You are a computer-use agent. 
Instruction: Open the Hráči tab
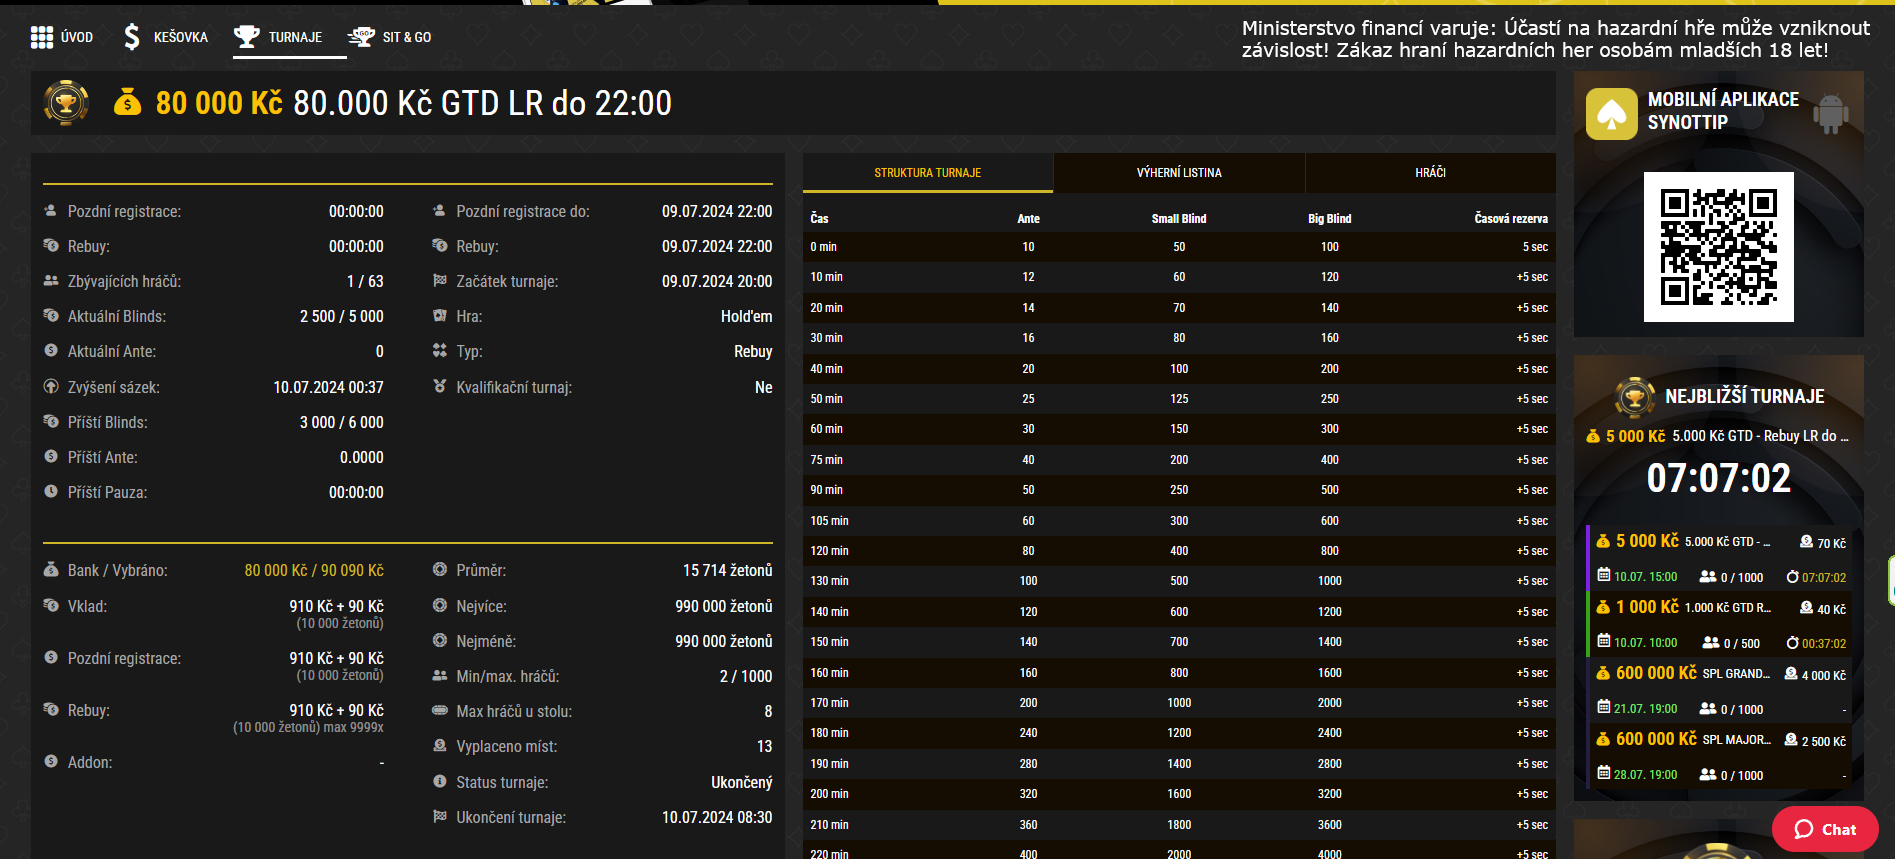click(1430, 173)
